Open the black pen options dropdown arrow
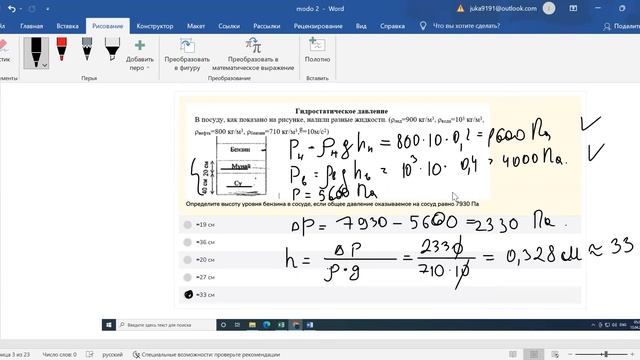This screenshot has height=360, width=640. click(x=44, y=65)
